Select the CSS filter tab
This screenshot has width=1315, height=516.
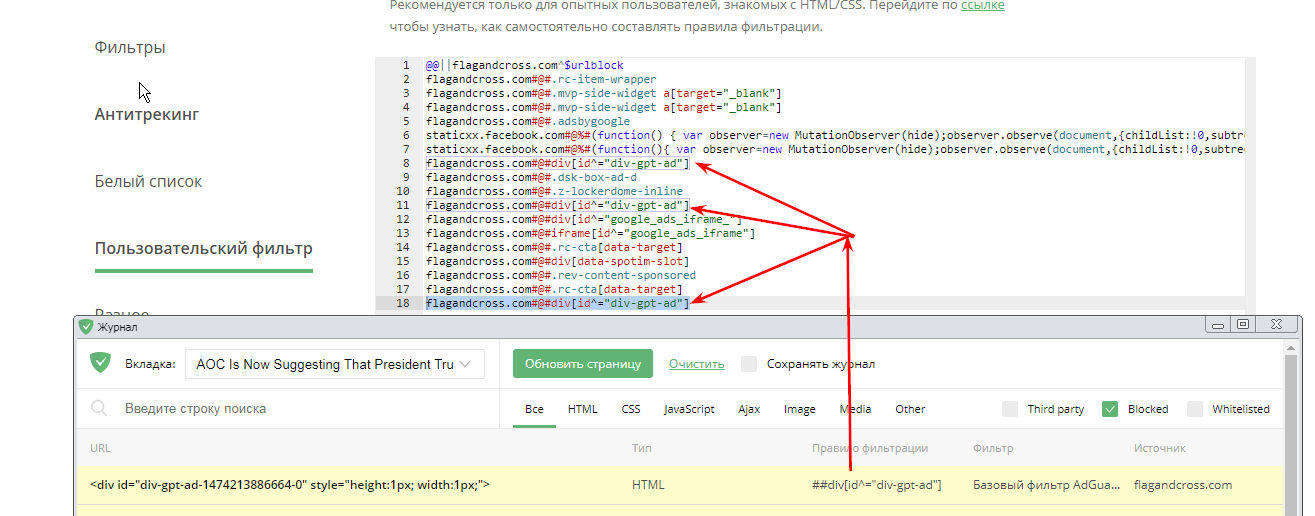[x=631, y=409]
